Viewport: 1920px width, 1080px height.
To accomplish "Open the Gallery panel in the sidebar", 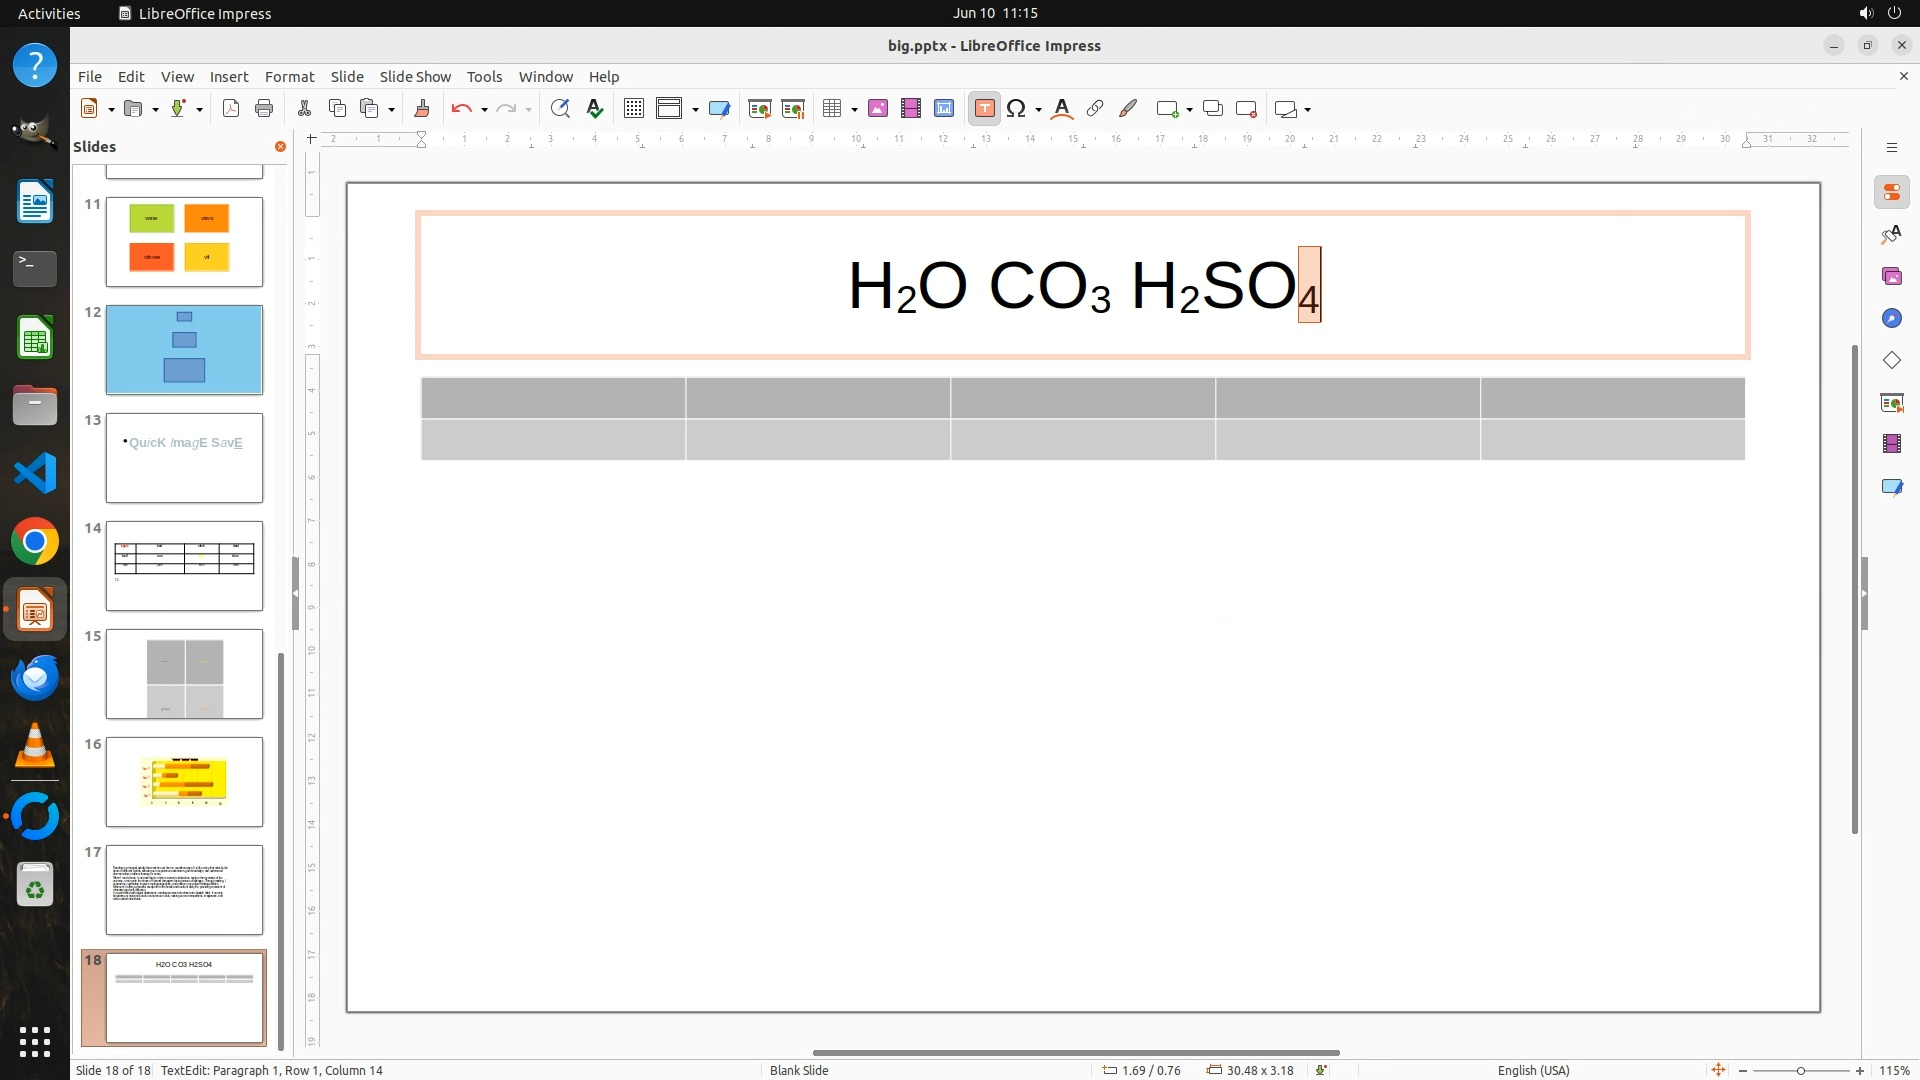I will click(x=1891, y=276).
